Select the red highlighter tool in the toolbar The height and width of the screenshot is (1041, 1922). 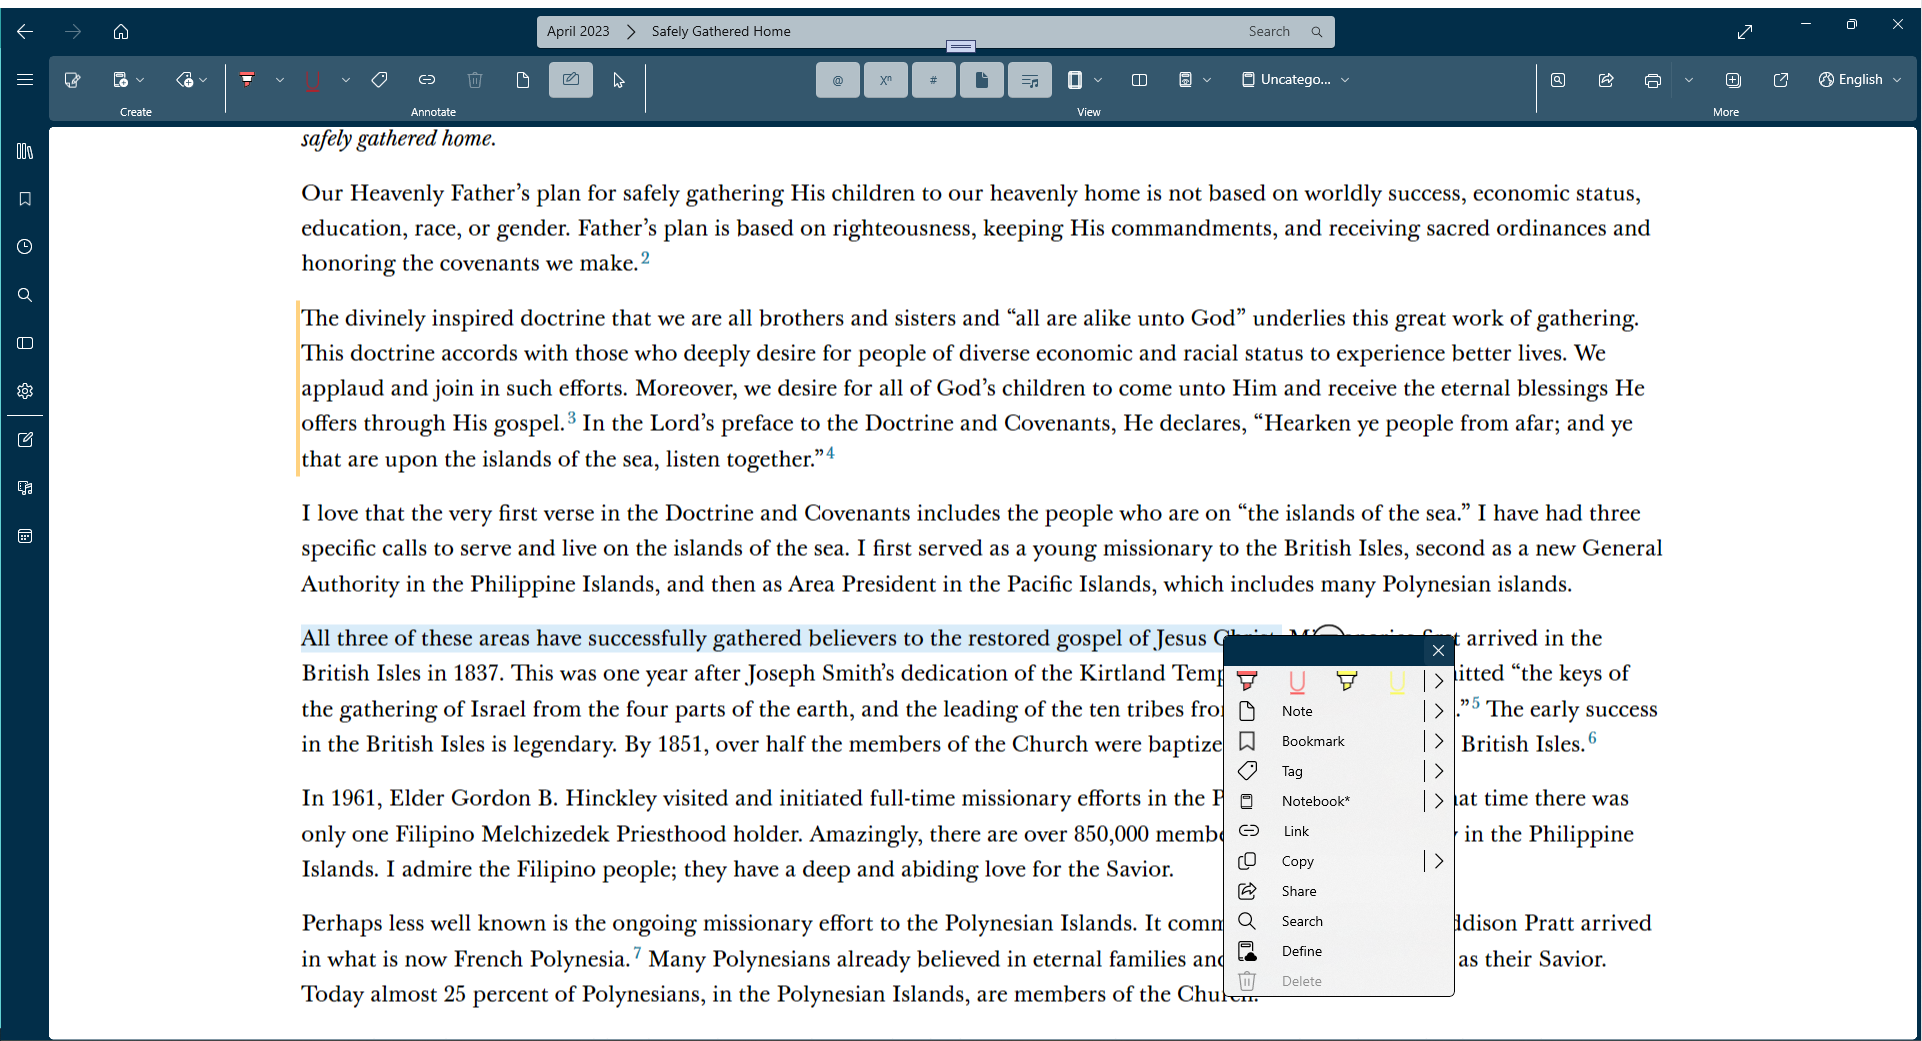pyautogui.click(x=247, y=80)
